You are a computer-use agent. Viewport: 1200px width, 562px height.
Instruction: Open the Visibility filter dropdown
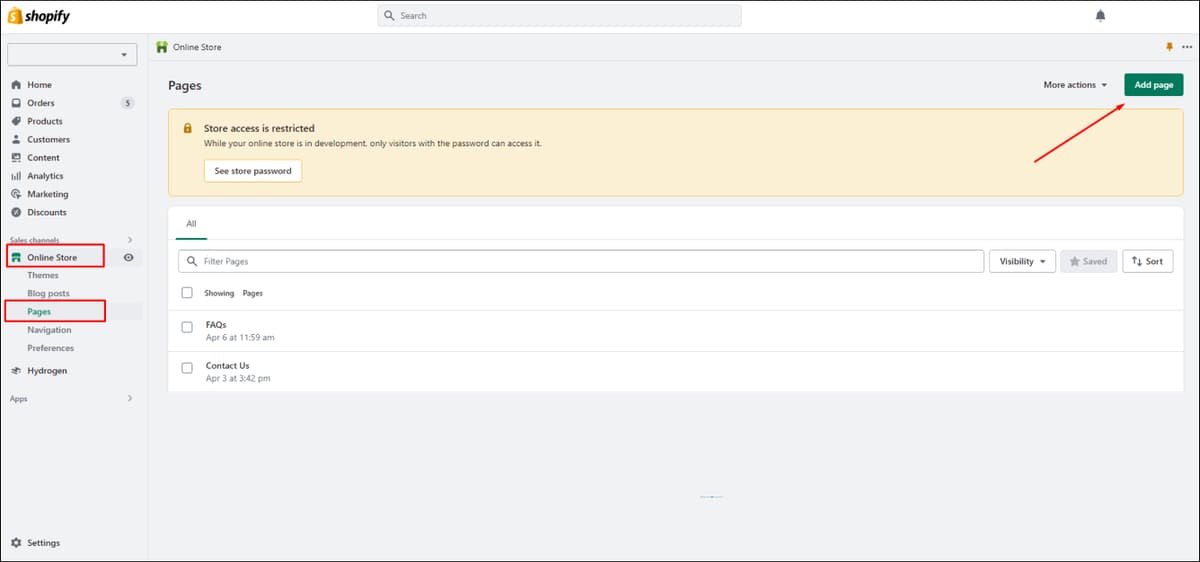(x=1022, y=261)
